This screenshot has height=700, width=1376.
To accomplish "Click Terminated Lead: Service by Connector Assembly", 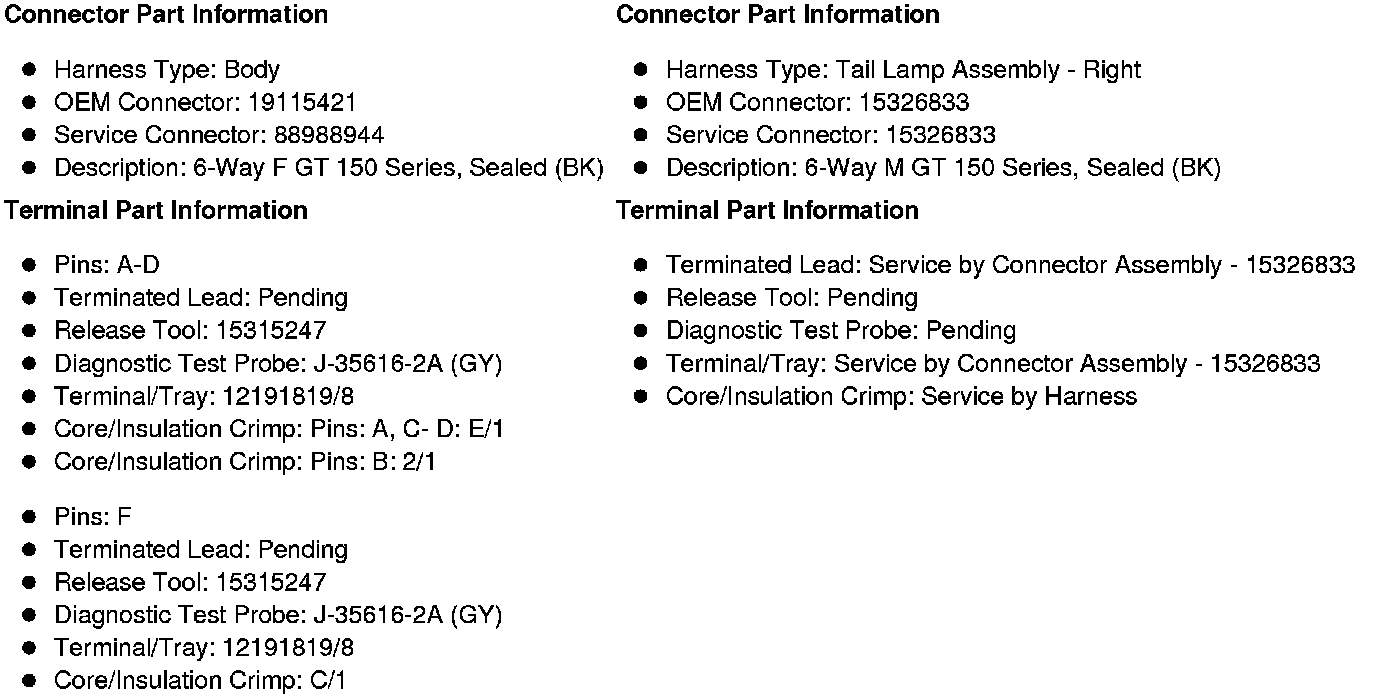I will [1010, 265].
